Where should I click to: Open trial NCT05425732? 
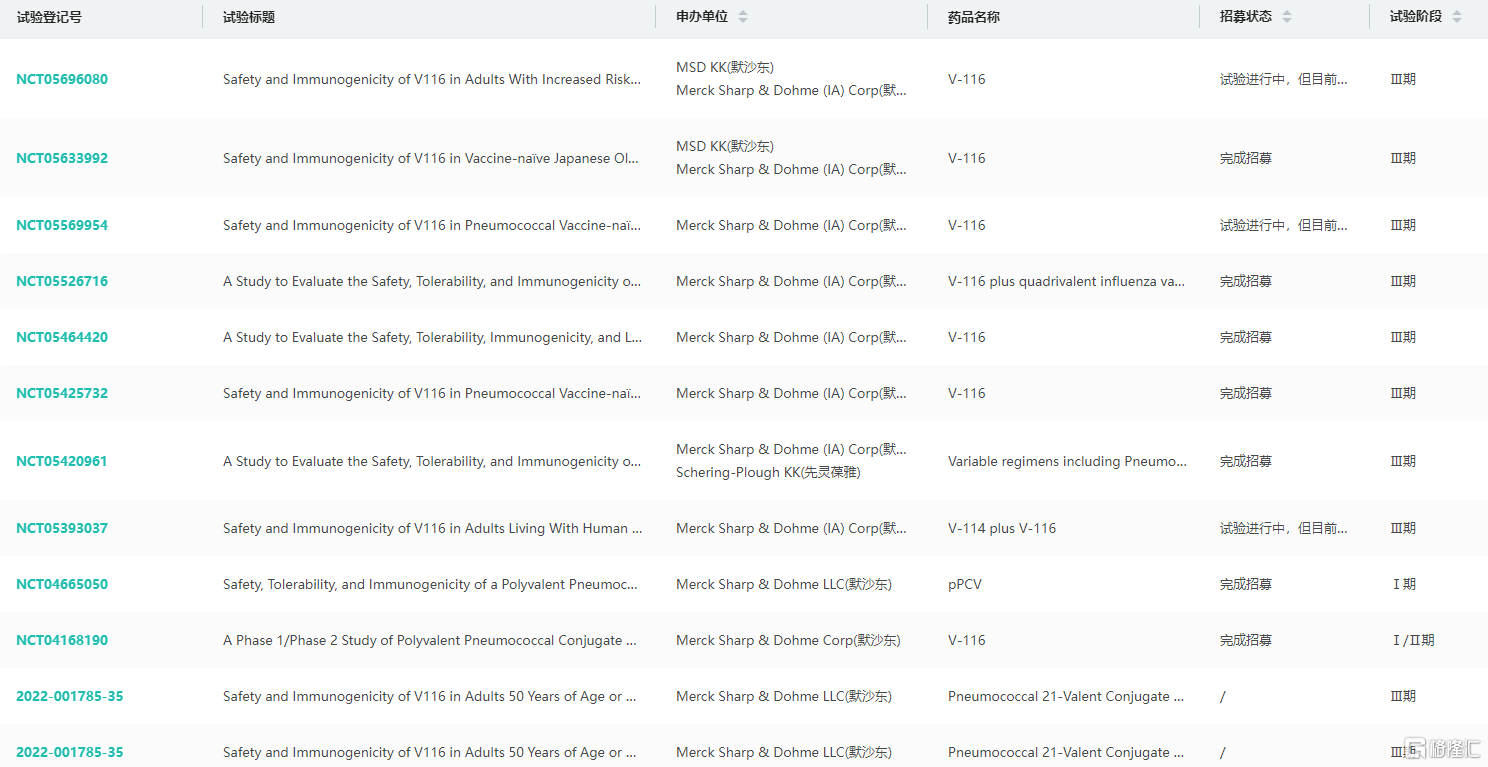click(62, 393)
